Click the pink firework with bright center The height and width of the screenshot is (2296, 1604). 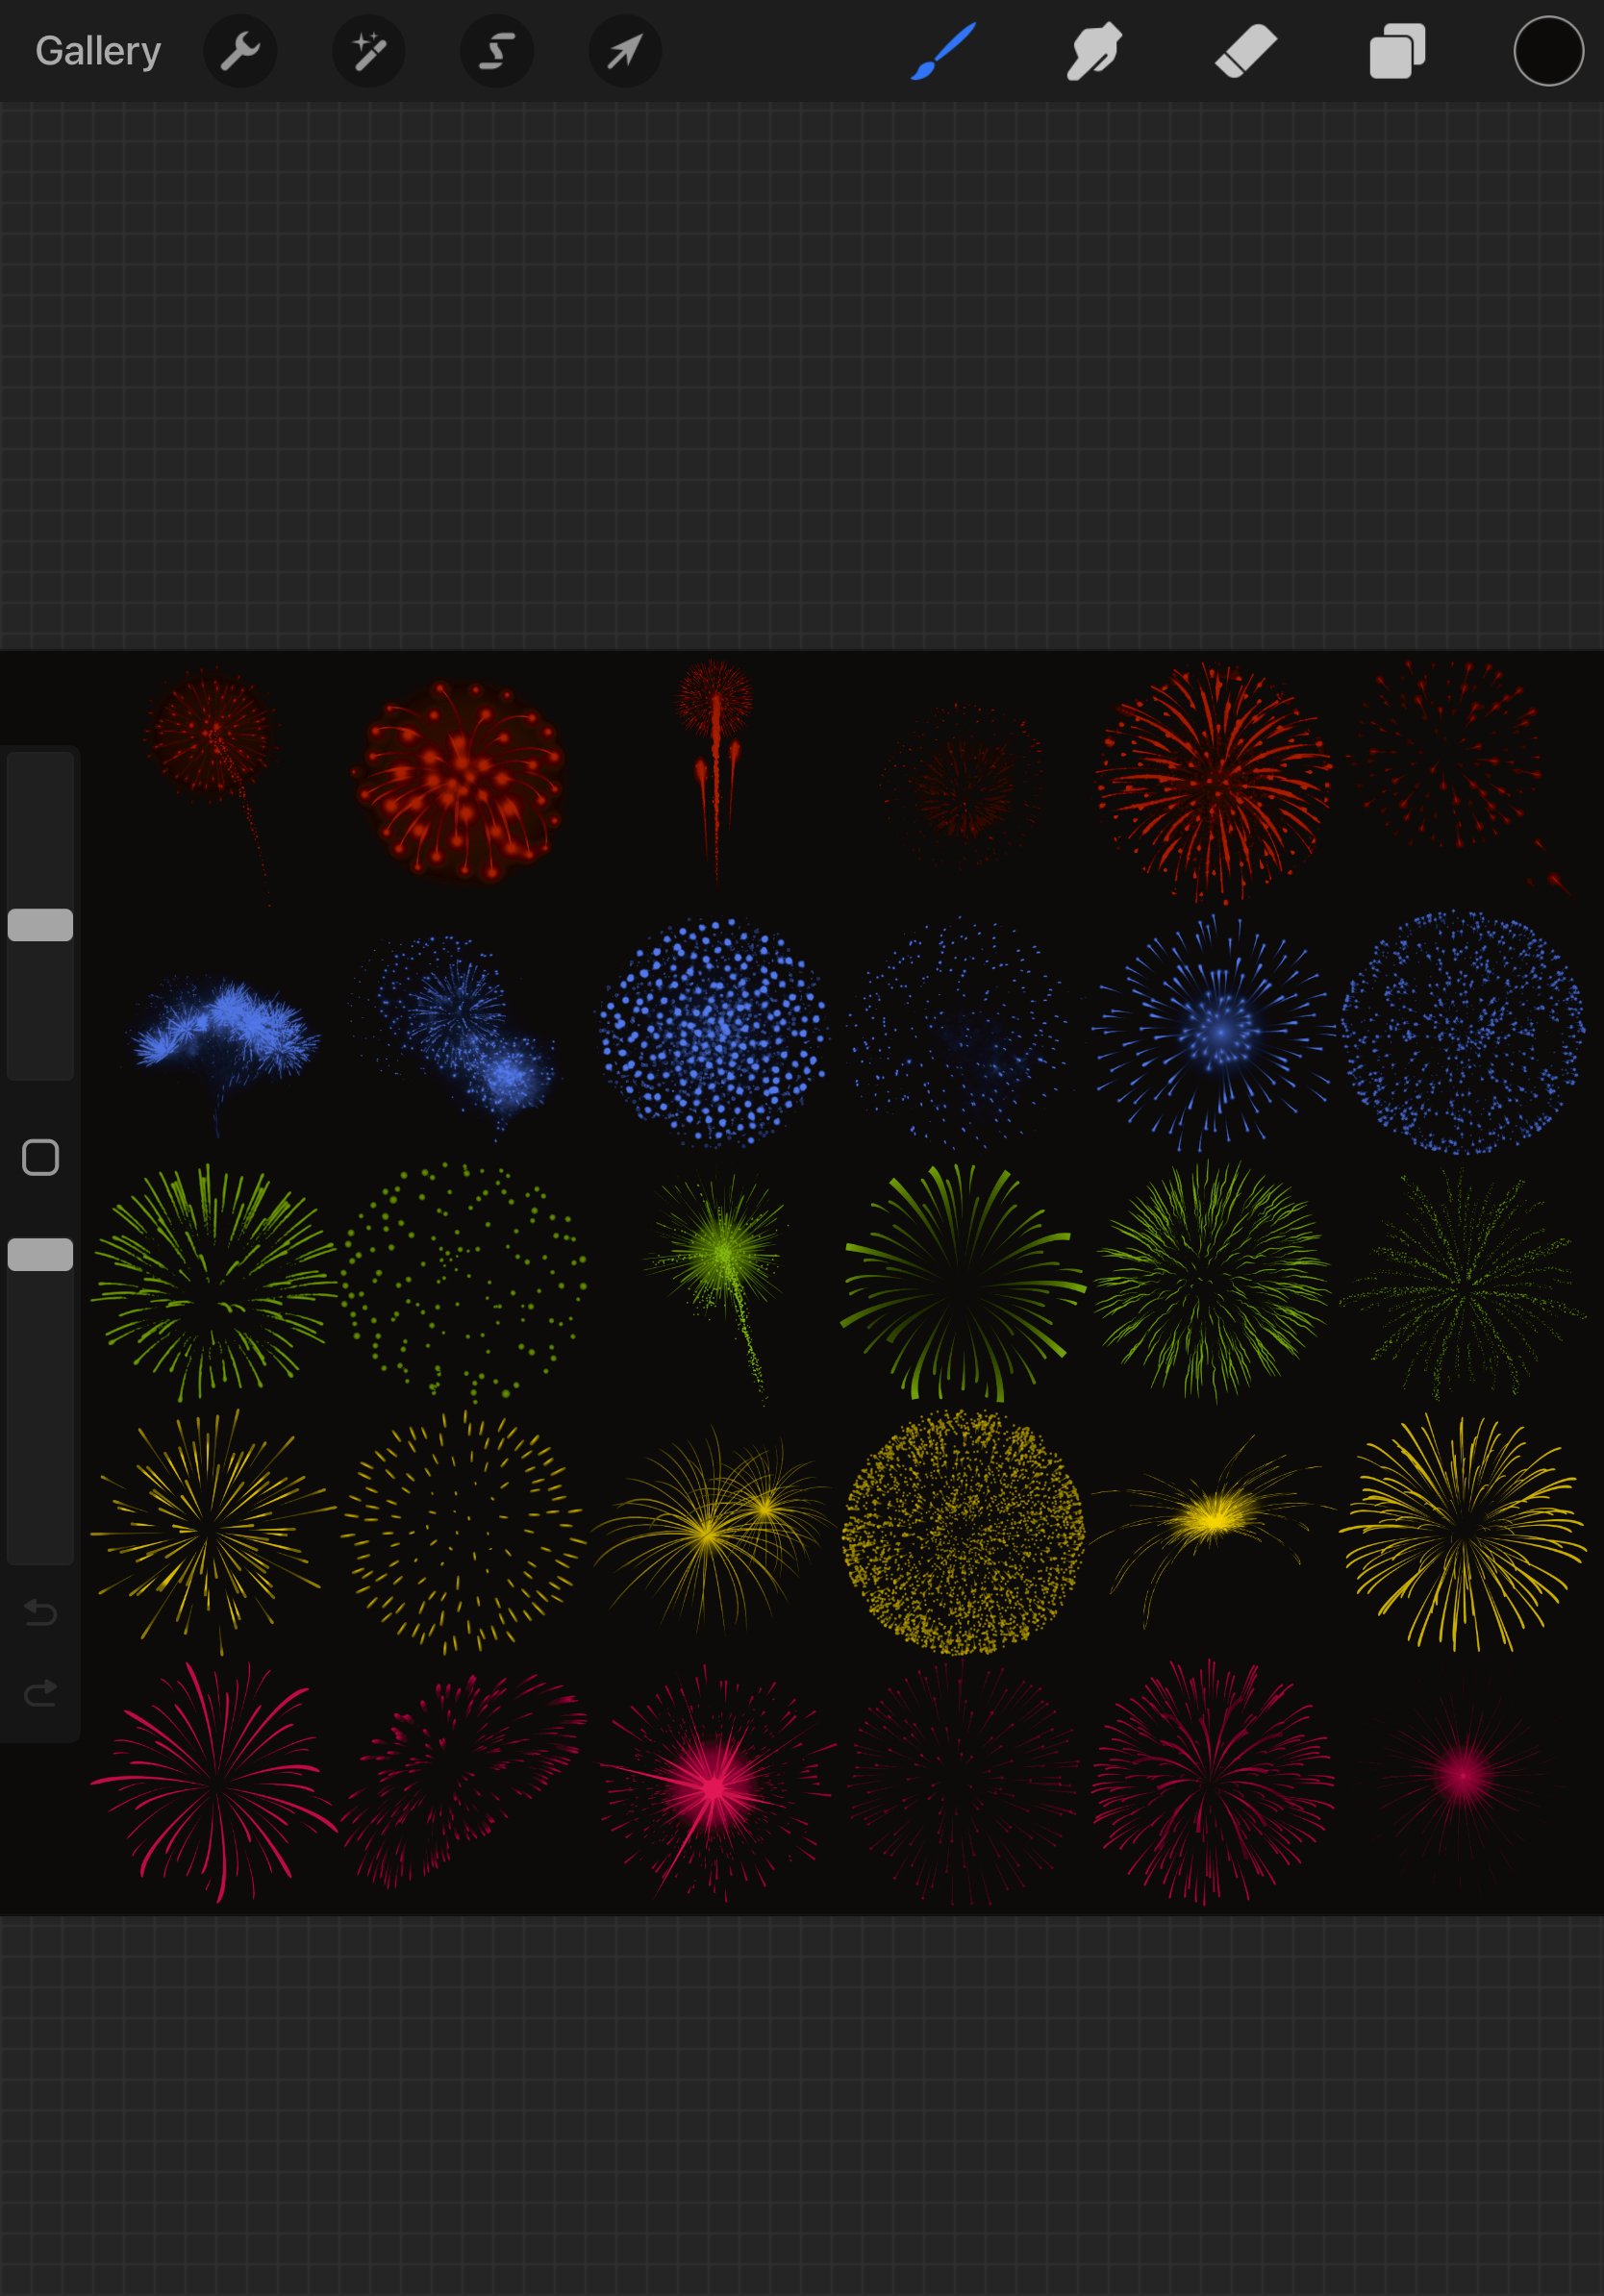tap(714, 1786)
